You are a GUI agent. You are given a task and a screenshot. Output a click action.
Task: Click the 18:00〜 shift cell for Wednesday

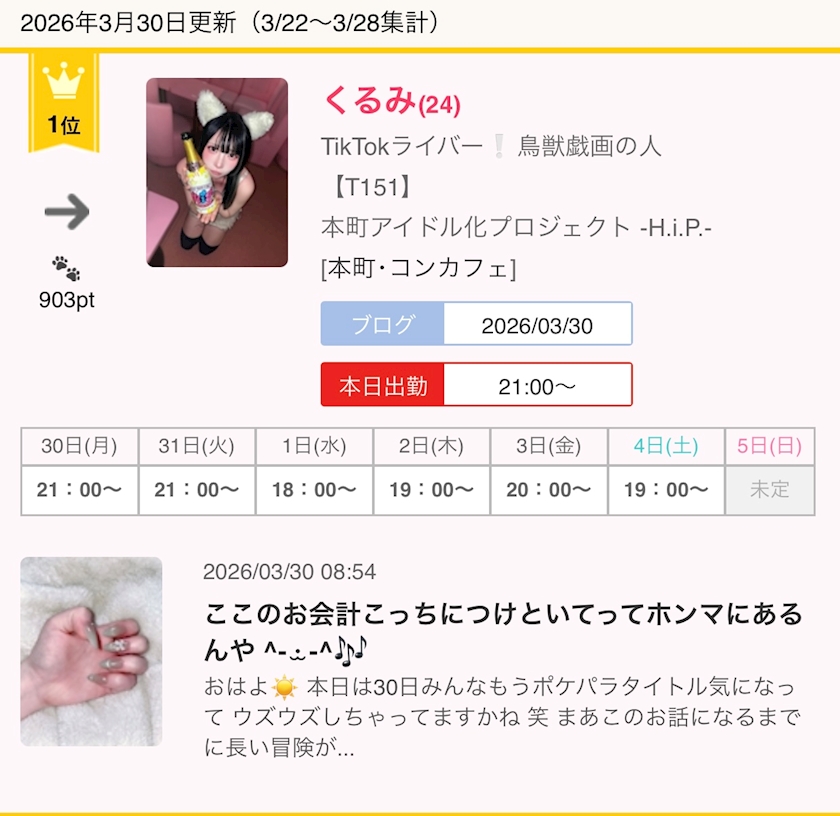(x=314, y=490)
